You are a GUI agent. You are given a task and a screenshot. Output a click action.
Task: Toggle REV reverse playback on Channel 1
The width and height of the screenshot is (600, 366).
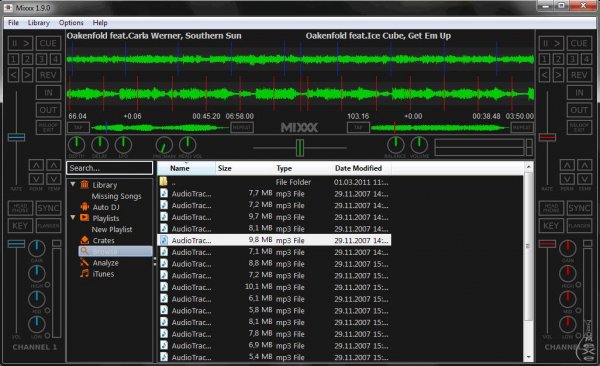tap(48, 75)
